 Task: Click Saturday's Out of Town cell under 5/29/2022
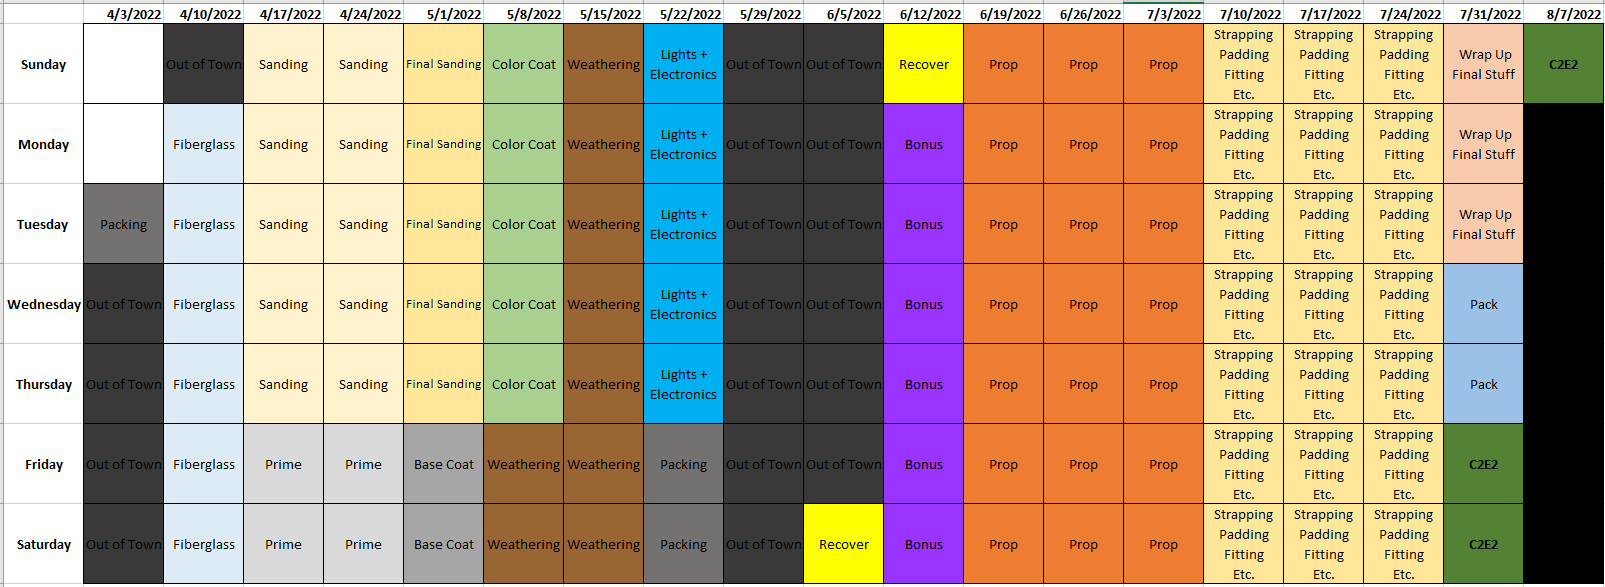pos(763,544)
